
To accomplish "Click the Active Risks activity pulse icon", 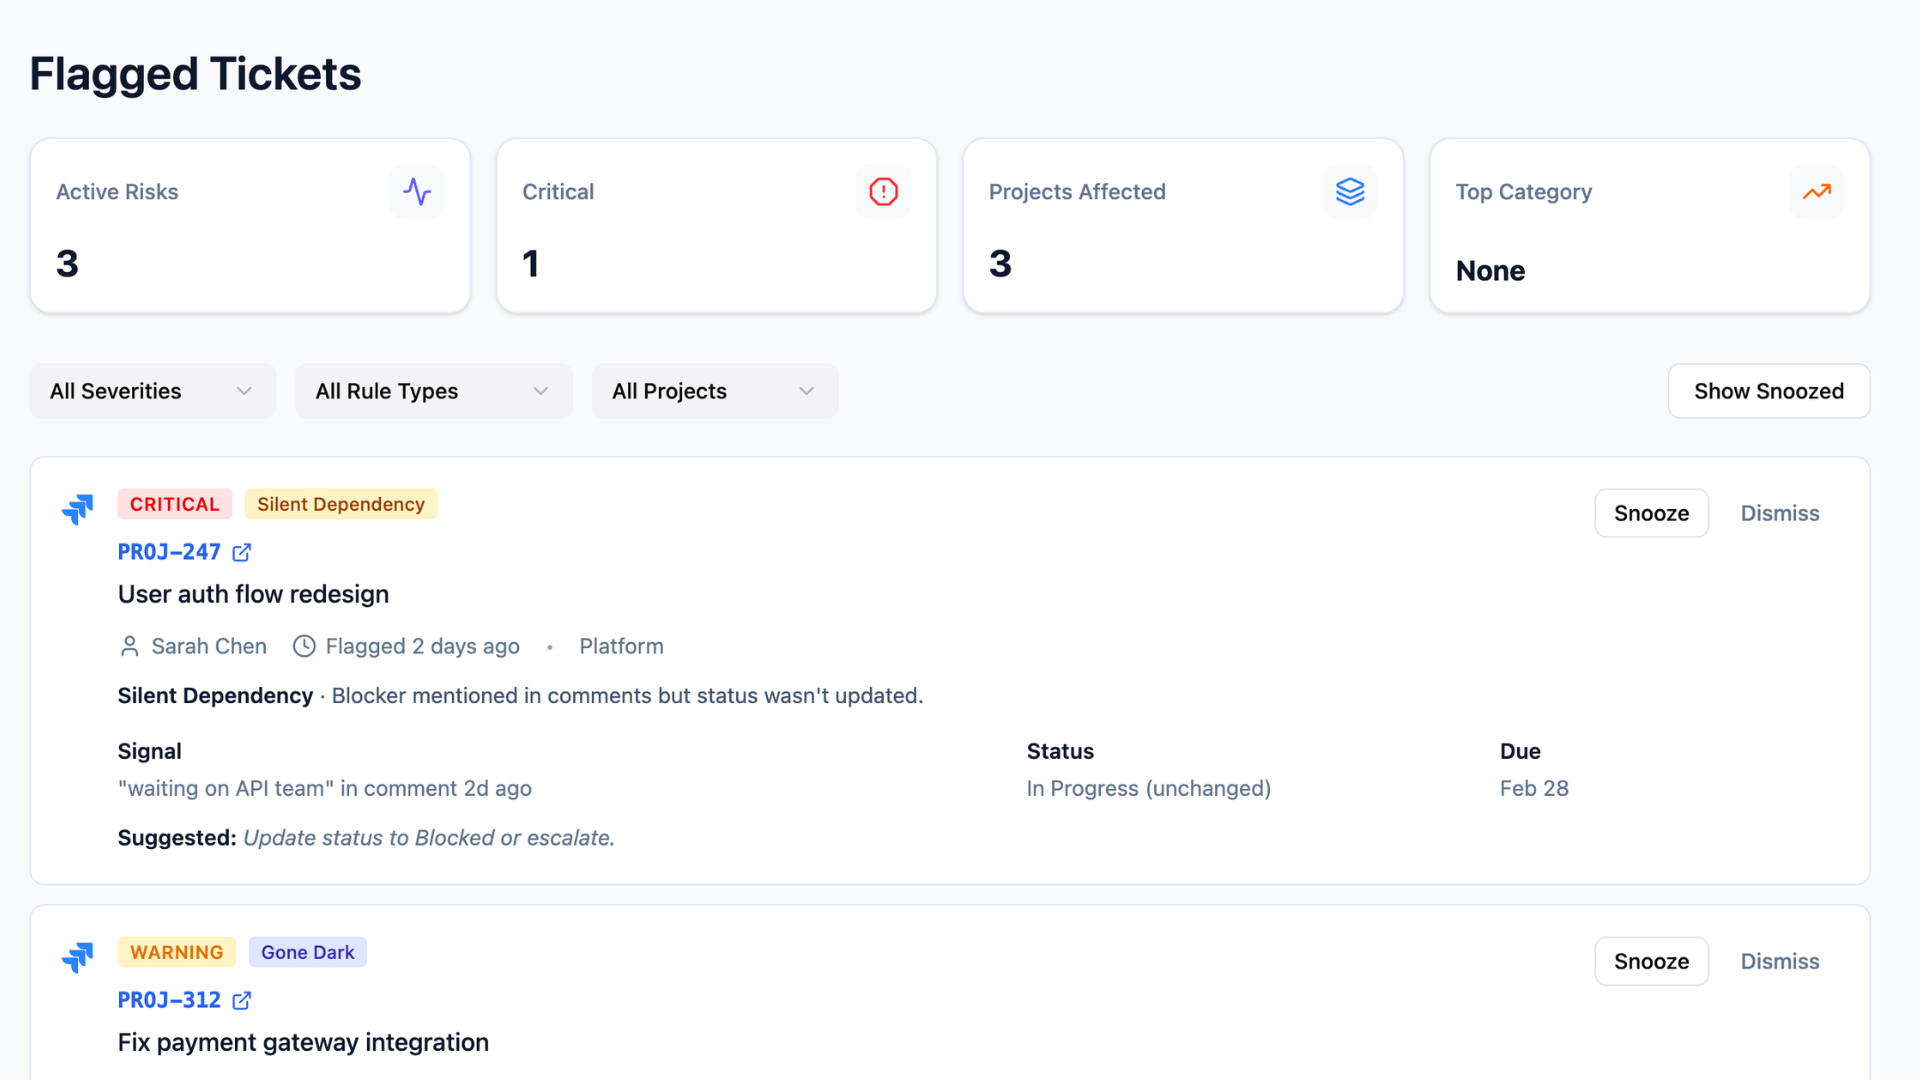I will point(417,191).
